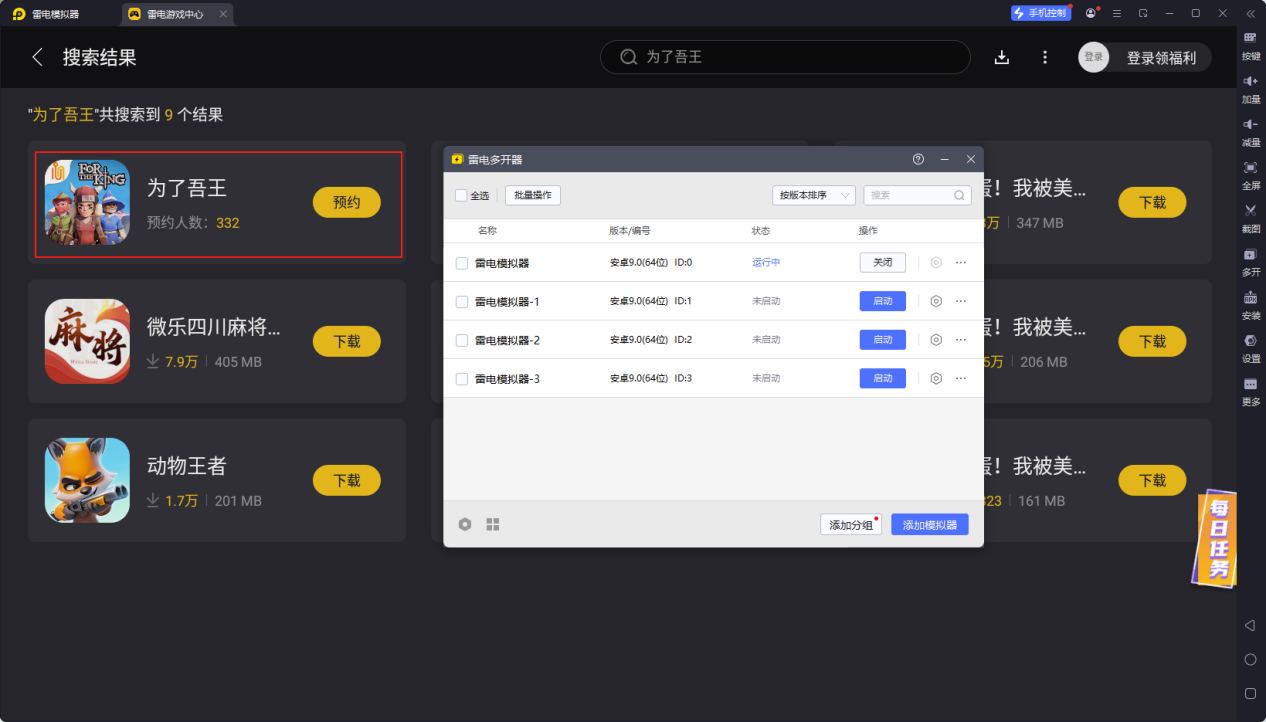Open help icon in 雷电多开器 window
Image resolution: width=1266 pixels, height=722 pixels.
coord(918,159)
